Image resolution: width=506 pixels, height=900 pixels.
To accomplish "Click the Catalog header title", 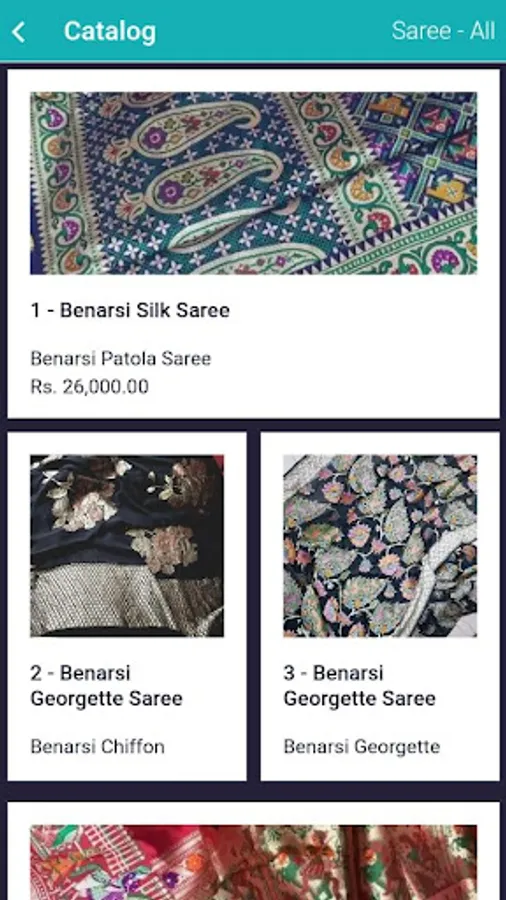I will click(110, 32).
